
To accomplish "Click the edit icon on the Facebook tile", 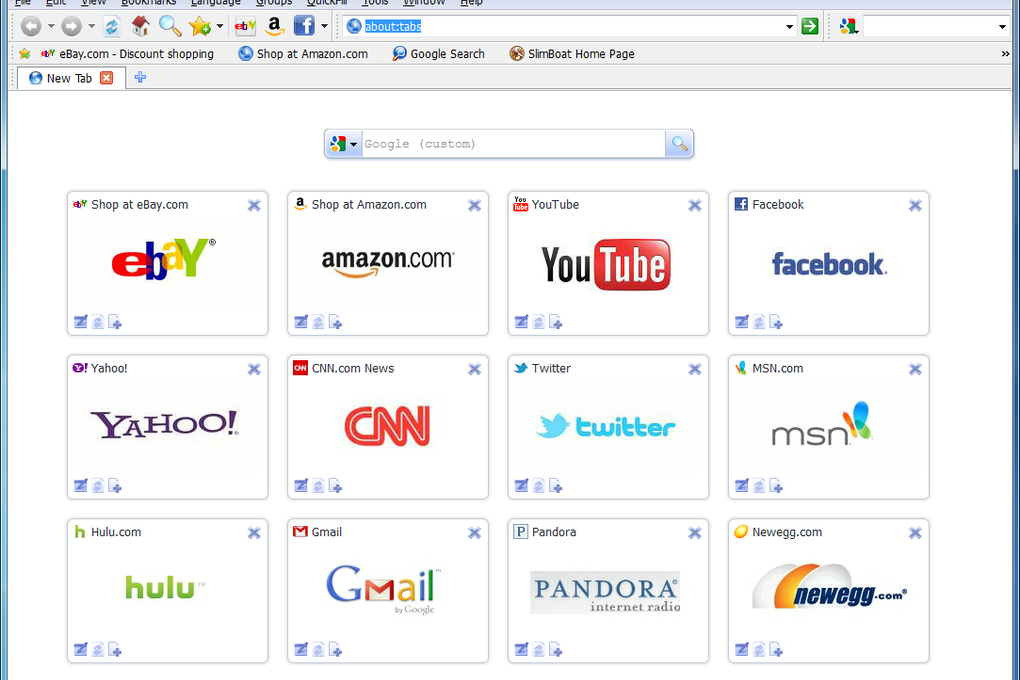I will (x=742, y=322).
